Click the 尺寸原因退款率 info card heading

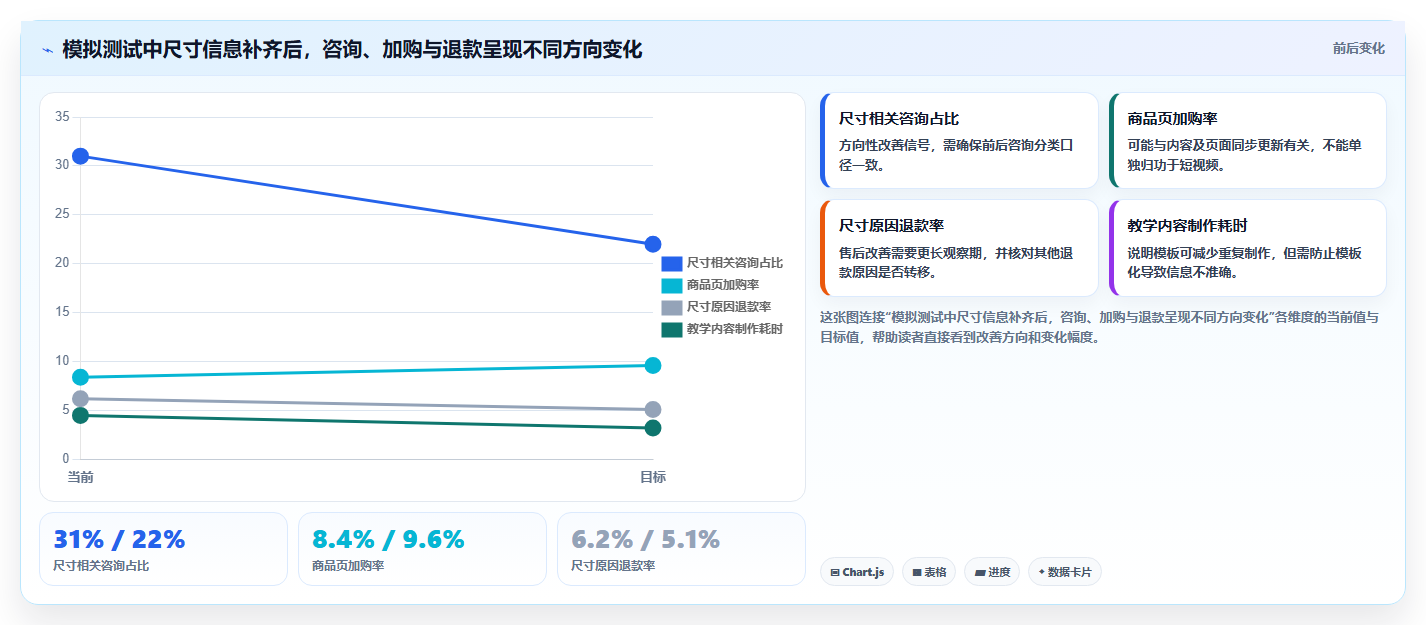point(892,226)
